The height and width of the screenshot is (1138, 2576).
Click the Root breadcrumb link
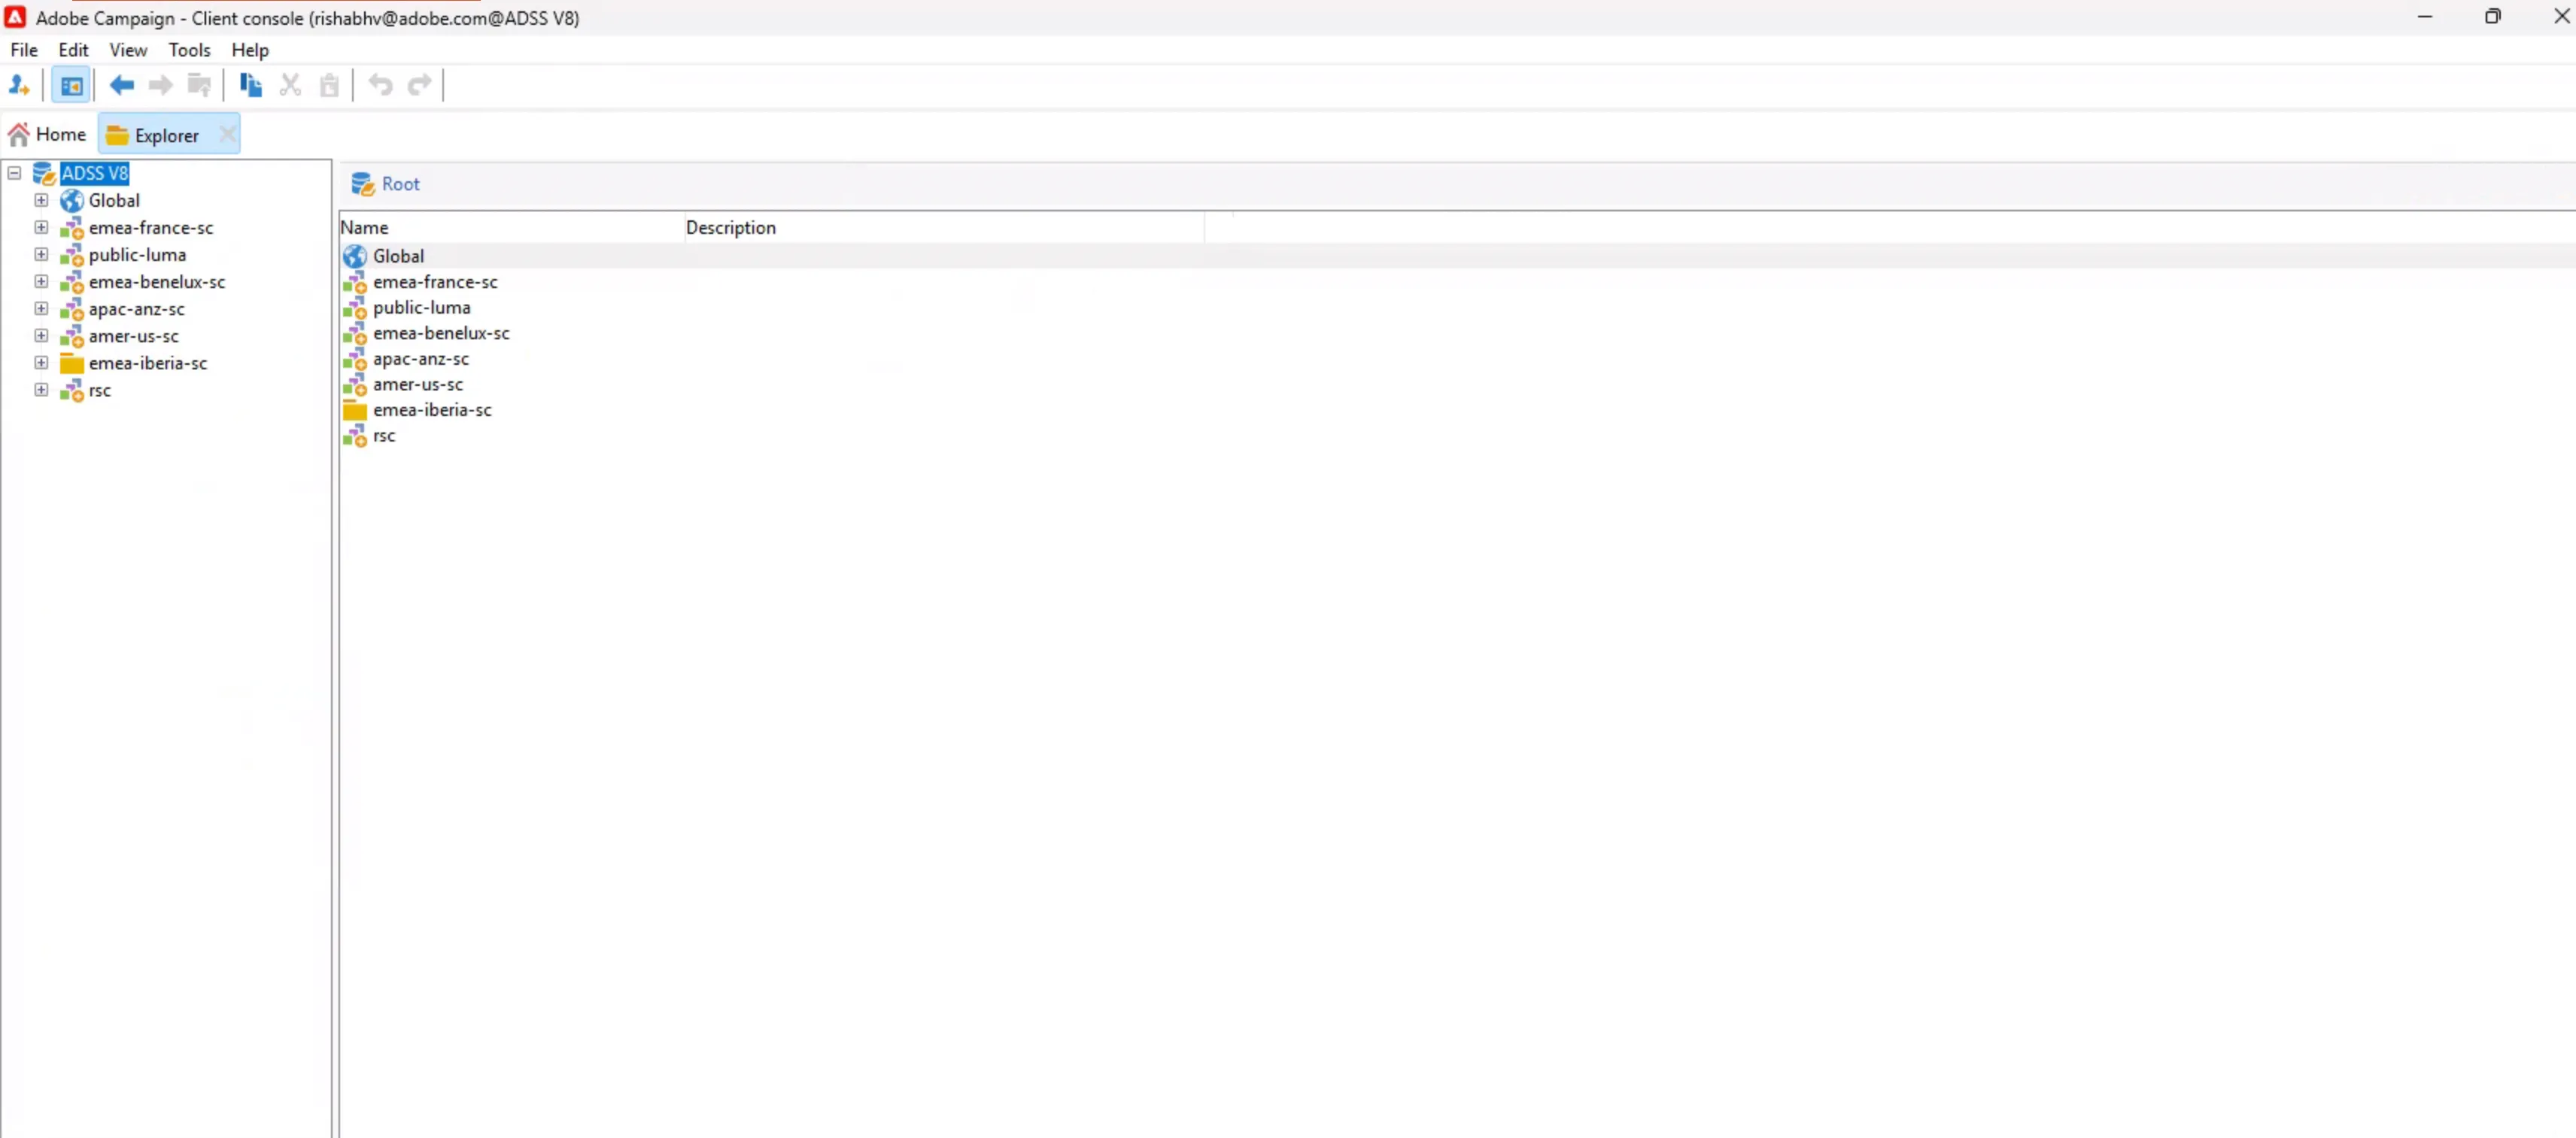click(x=400, y=184)
